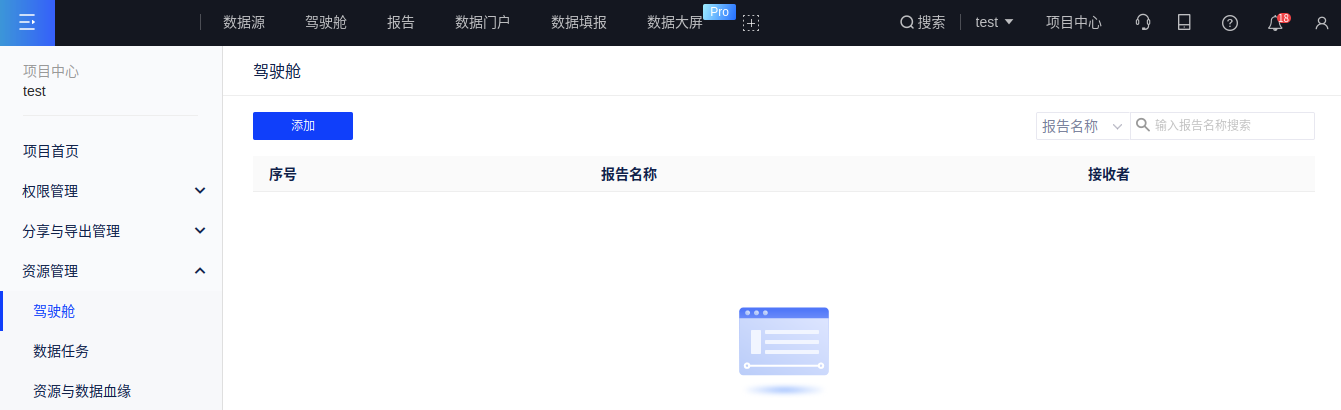Select 数据任务 in the sidebar

click(x=61, y=351)
